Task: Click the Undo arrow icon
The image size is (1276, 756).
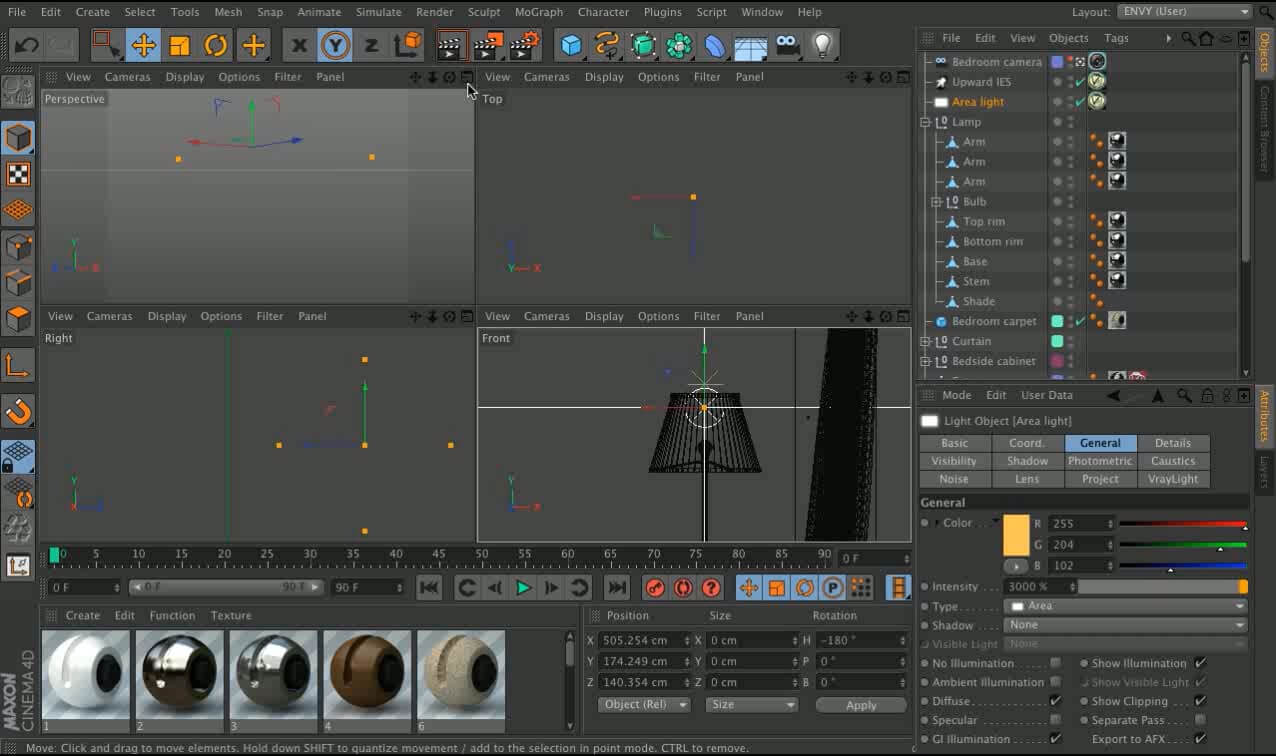Action: [x=27, y=45]
